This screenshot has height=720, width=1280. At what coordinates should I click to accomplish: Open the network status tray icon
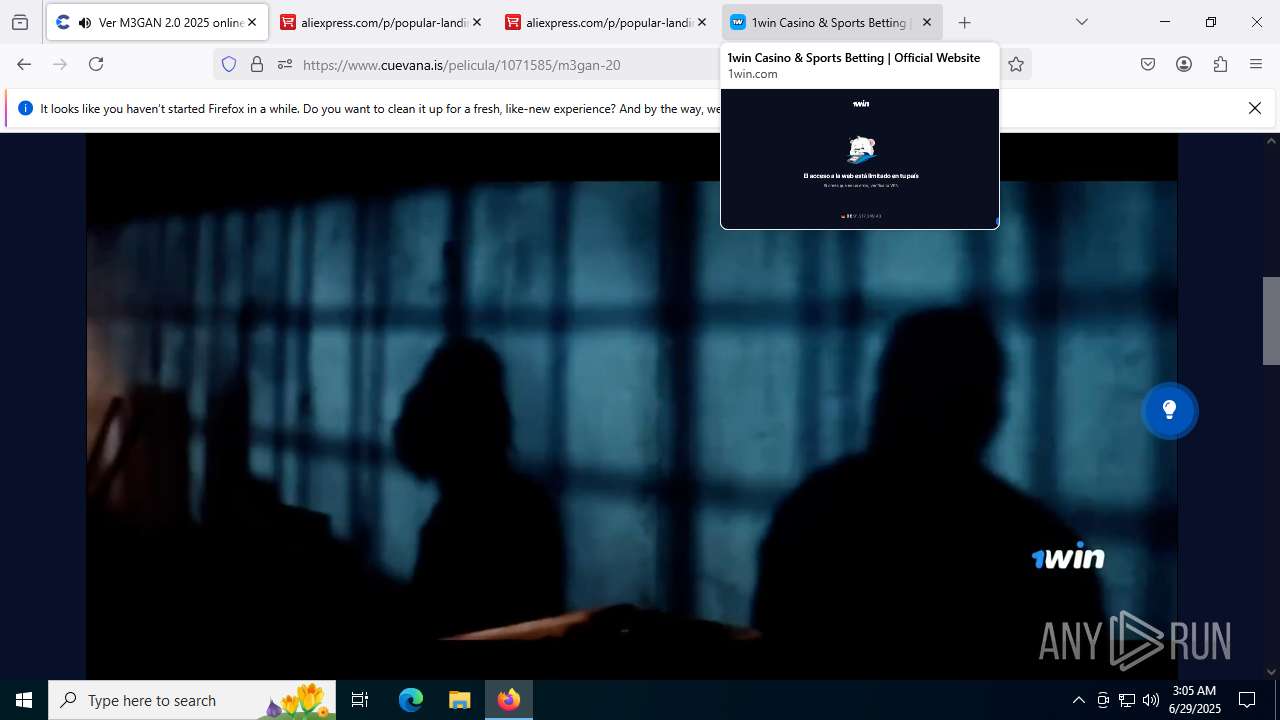(x=1127, y=700)
